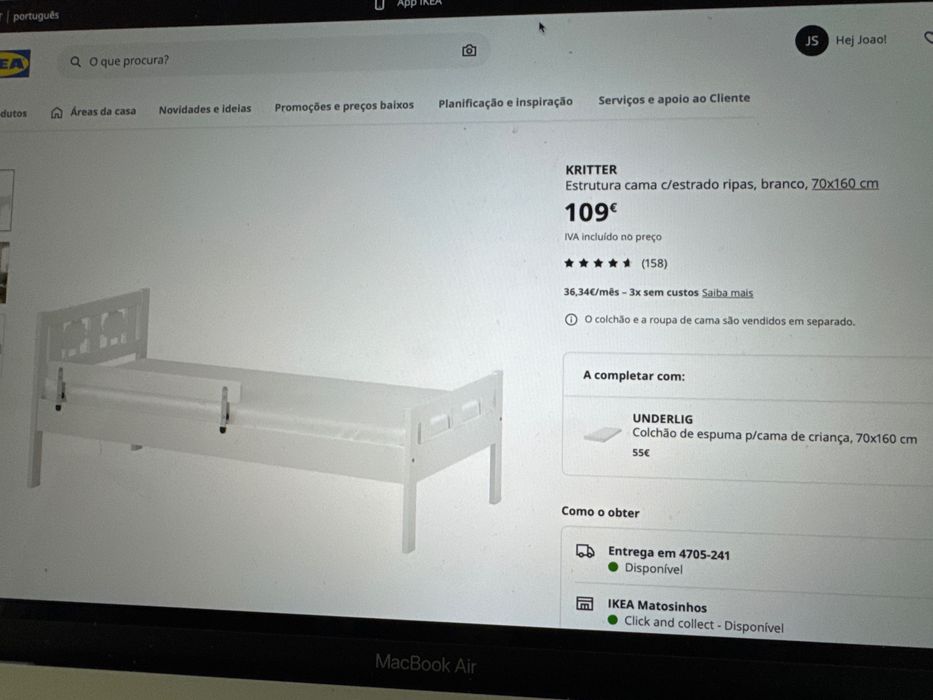Click the search magnifier icon
This screenshot has height=700, width=933.
point(76,61)
